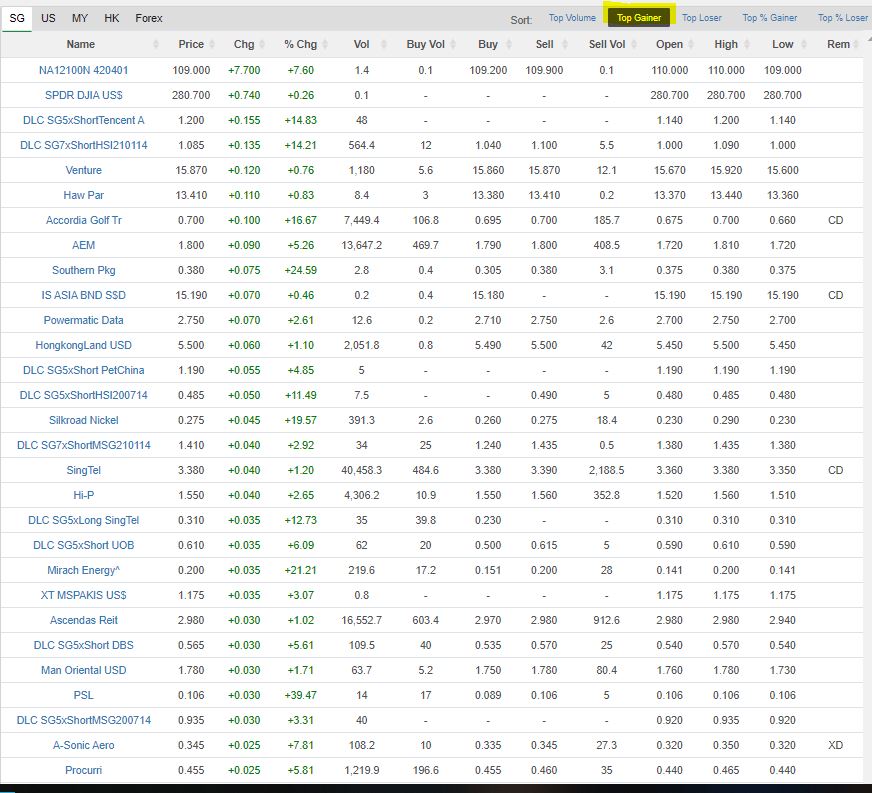The height and width of the screenshot is (793, 872).
Task: Open DLC SG5xShortHSI200714 link
Action: tap(83, 396)
